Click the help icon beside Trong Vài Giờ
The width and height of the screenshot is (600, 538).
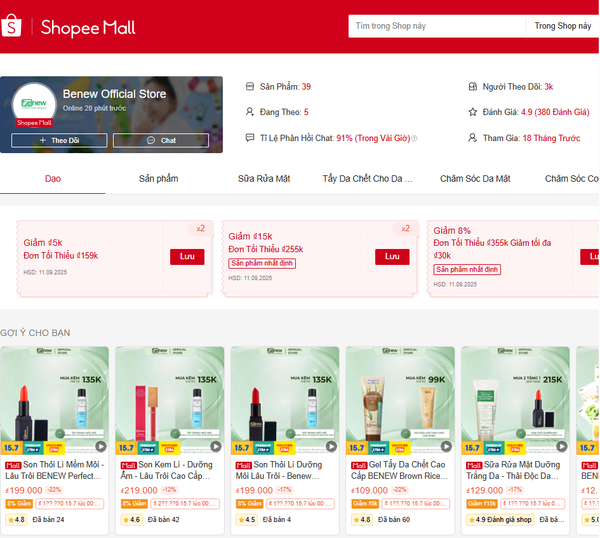point(414,138)
